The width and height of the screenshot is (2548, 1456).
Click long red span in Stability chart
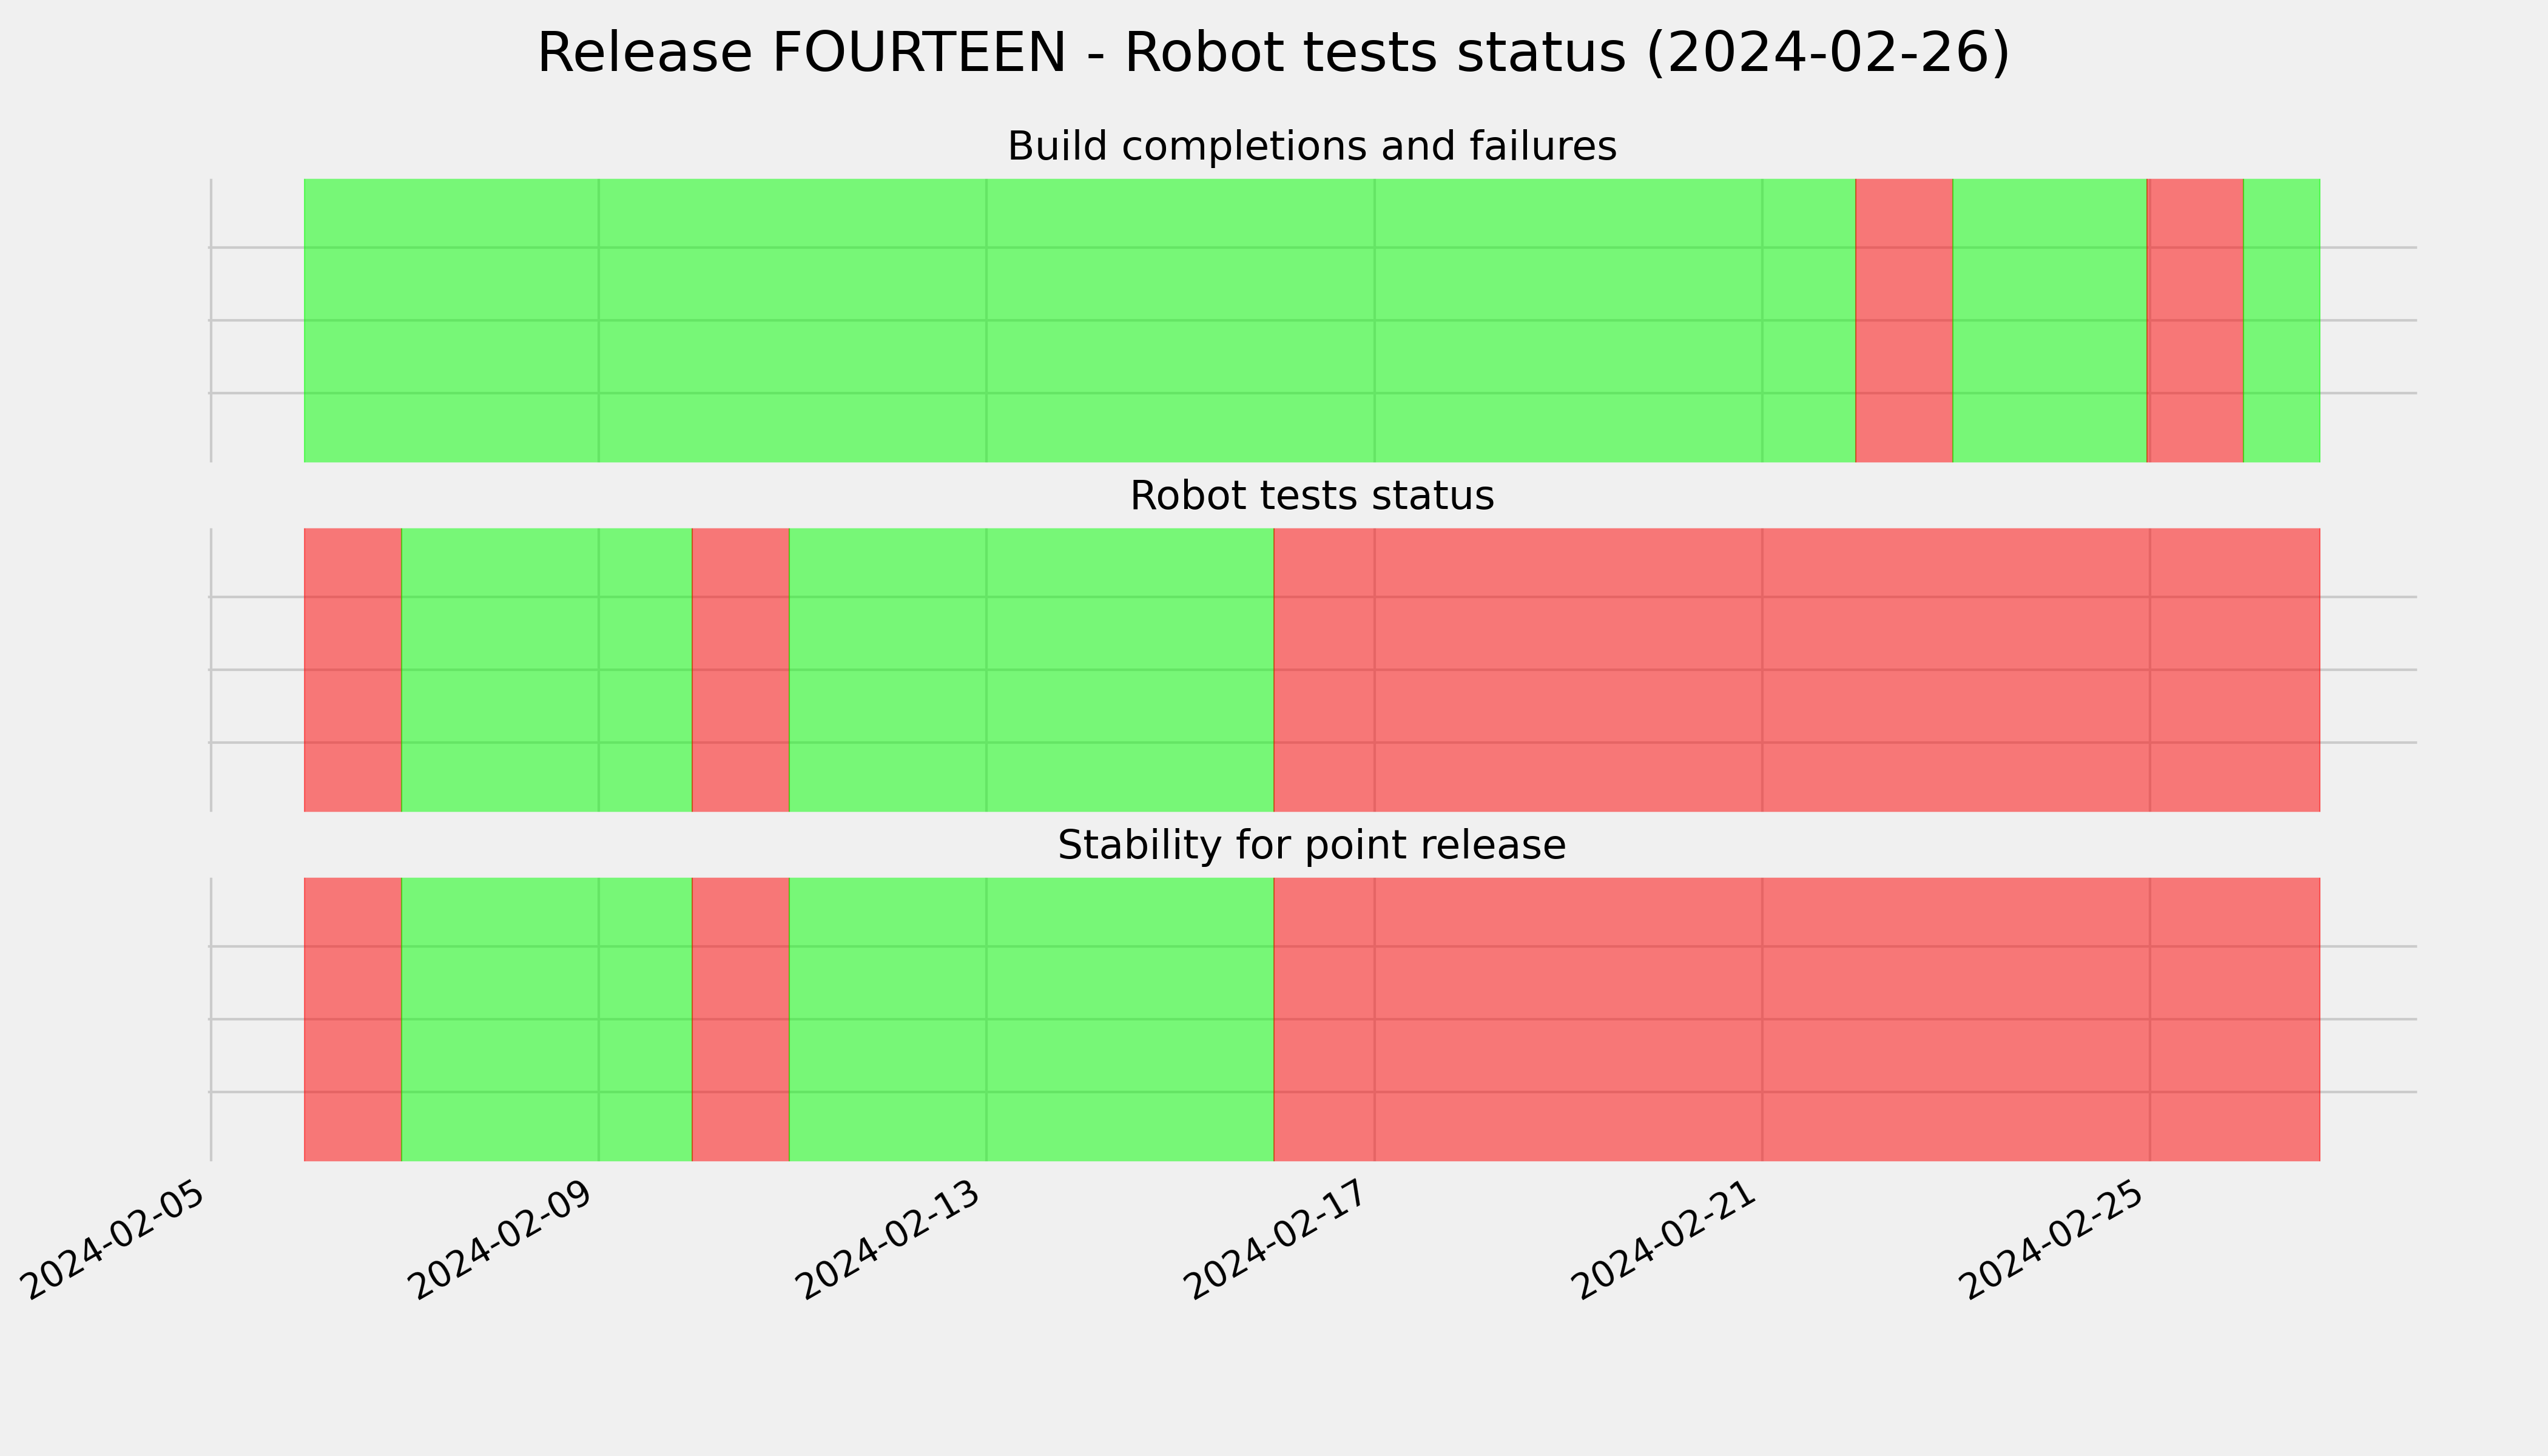tap(1797, 1019)
